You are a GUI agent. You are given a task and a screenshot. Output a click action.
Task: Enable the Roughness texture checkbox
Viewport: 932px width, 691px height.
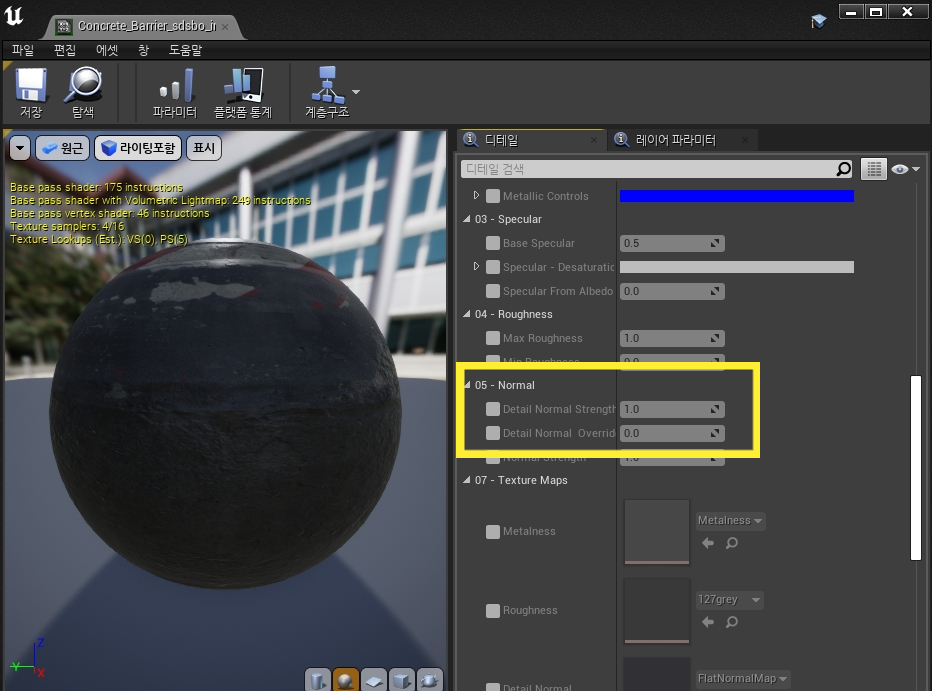[493, 610]
